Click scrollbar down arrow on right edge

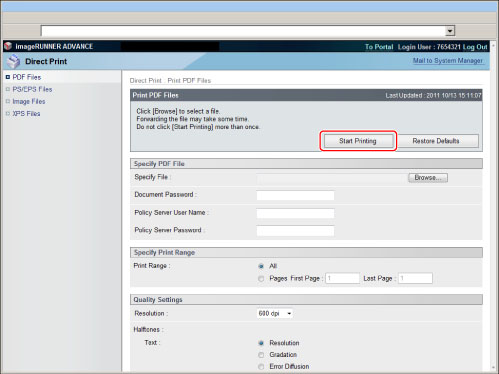(x=494, y=368)
